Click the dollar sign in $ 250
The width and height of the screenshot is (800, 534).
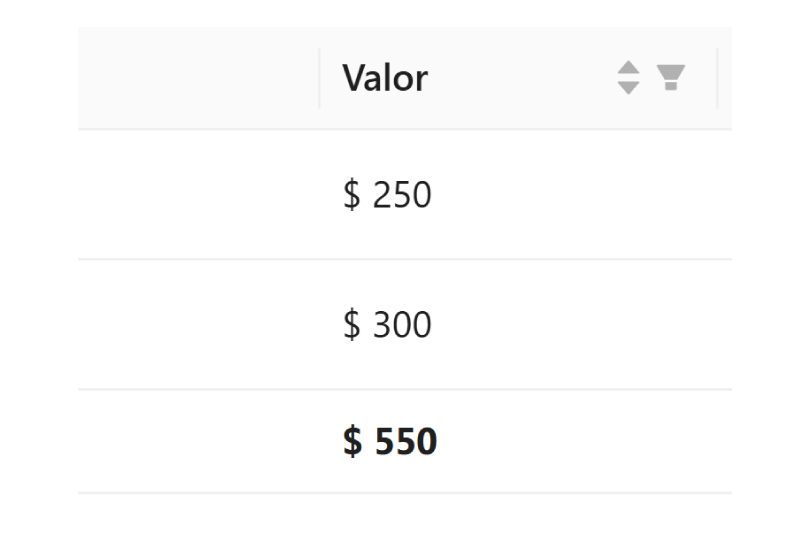(351, 195)
